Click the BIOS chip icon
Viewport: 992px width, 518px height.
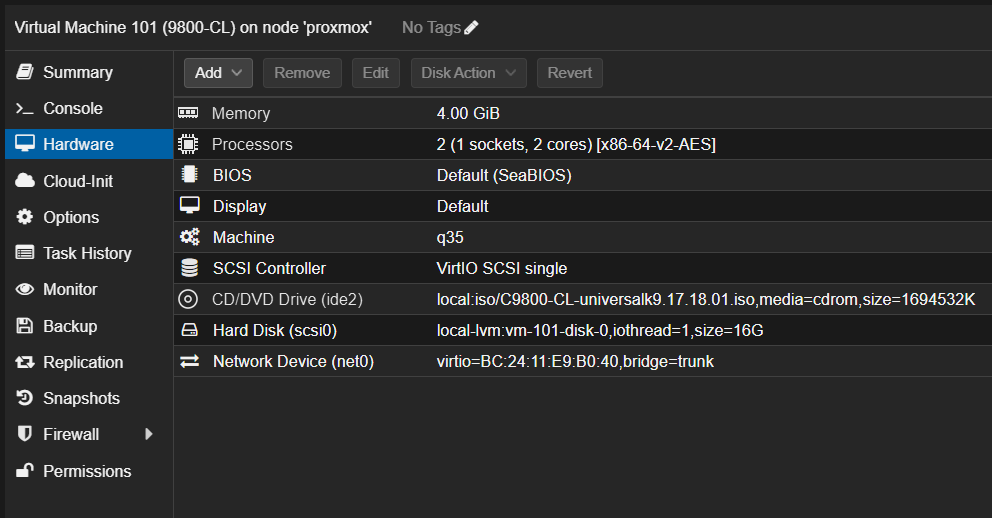tap(189, 175)
